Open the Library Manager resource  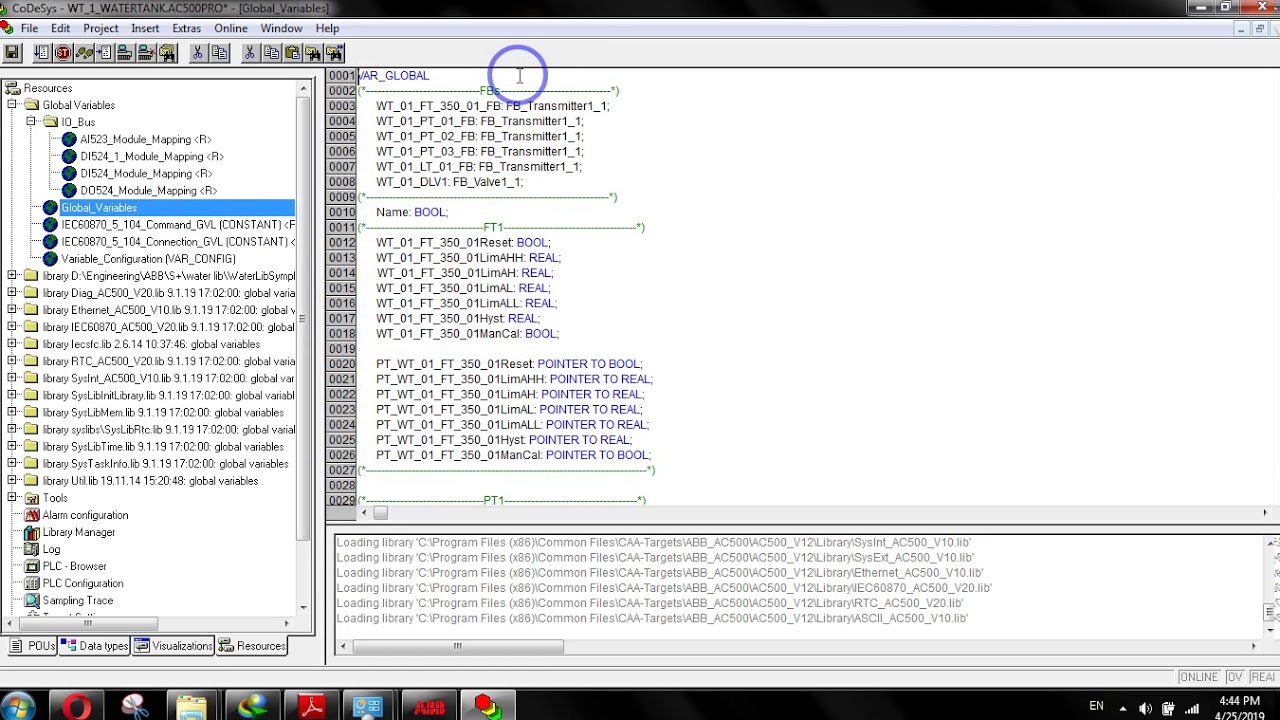[79, 532]
